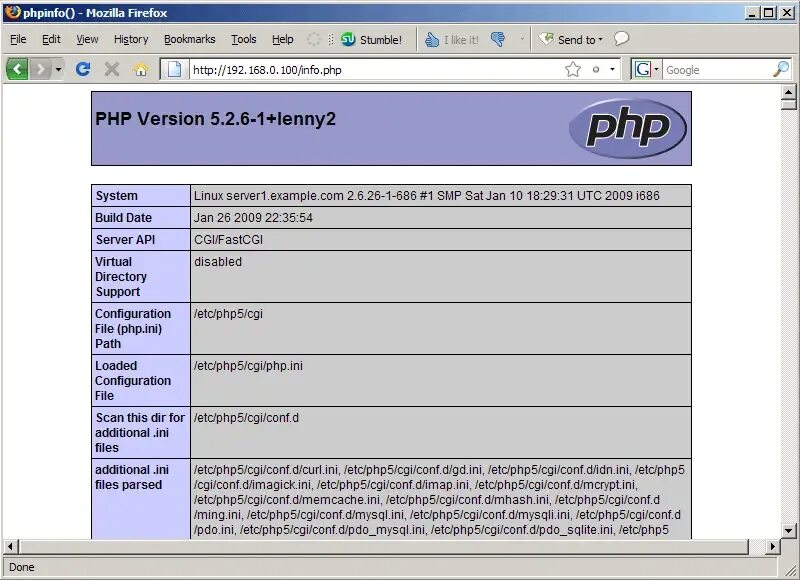Click the window resize grip icon
This screenshot has height=580, width=800.
791,570
